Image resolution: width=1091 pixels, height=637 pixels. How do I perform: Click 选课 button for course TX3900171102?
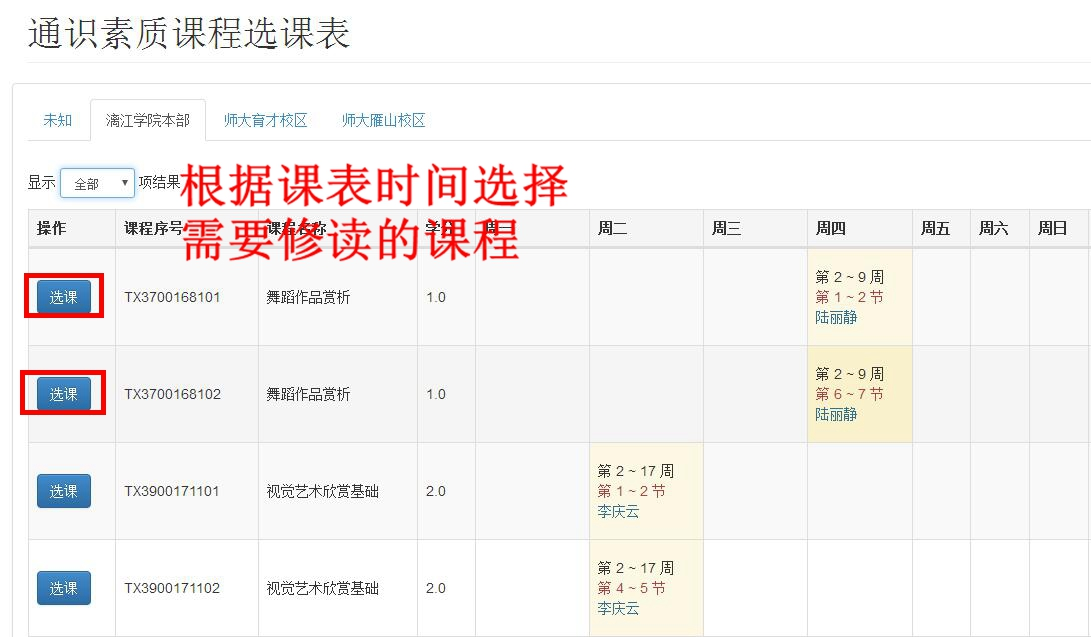click(x=64, y=588)
